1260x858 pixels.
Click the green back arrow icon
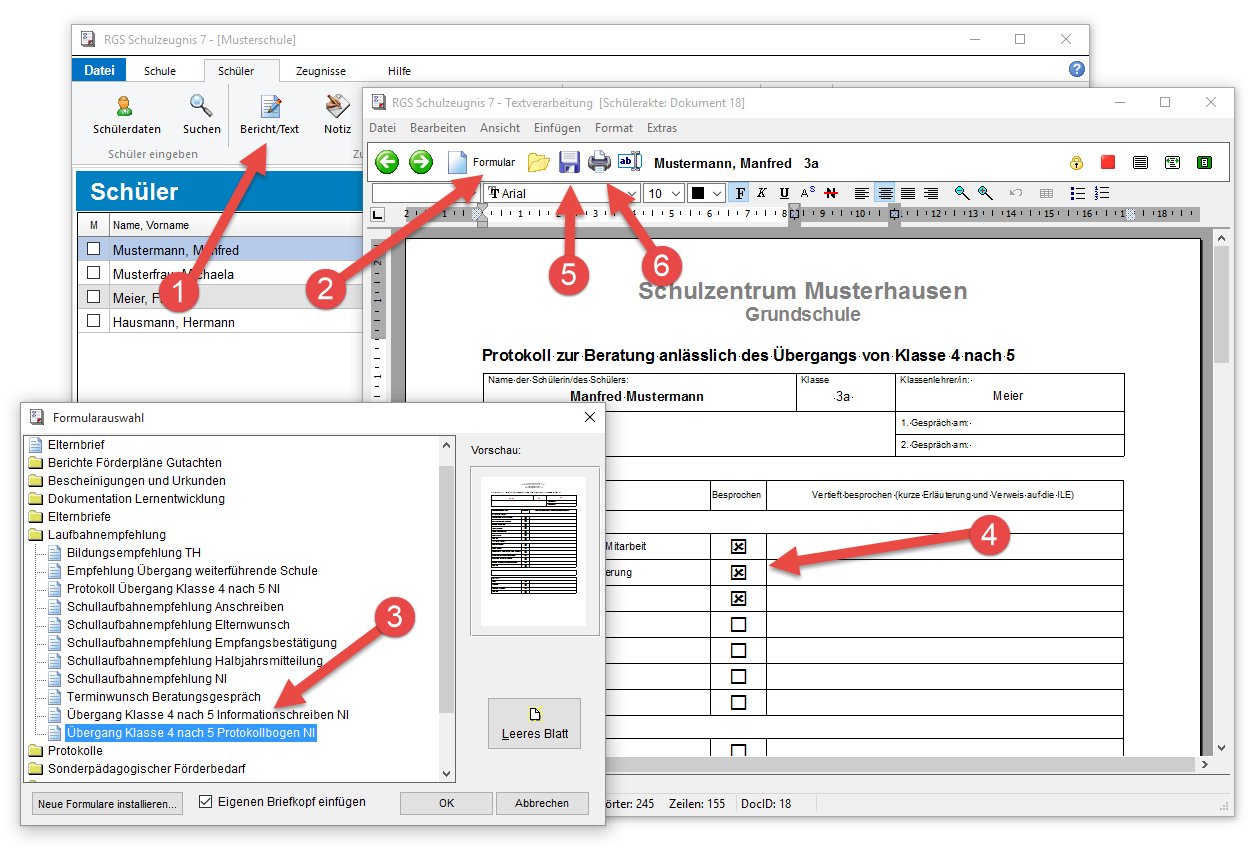(387, 162)
